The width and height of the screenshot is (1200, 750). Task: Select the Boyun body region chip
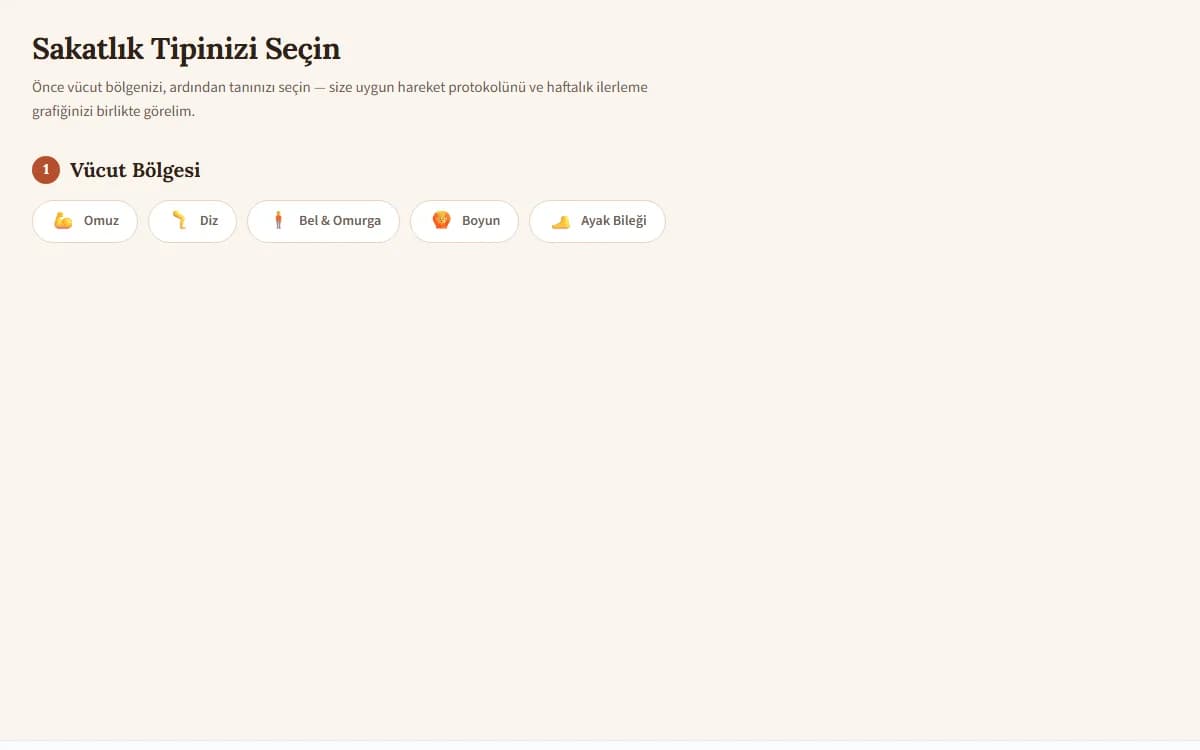464,221
